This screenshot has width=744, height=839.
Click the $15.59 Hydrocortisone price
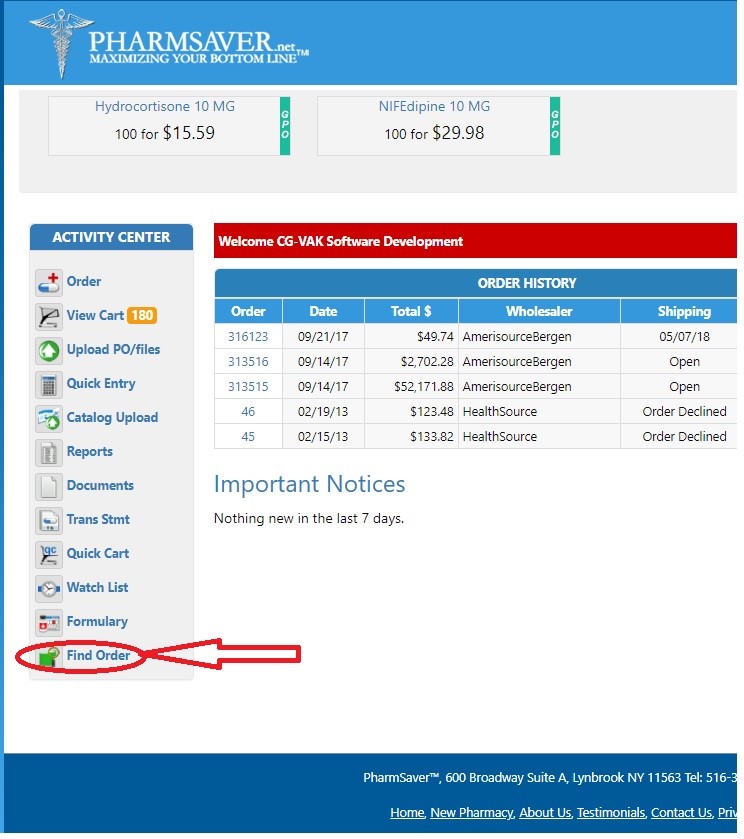(189, 133)
